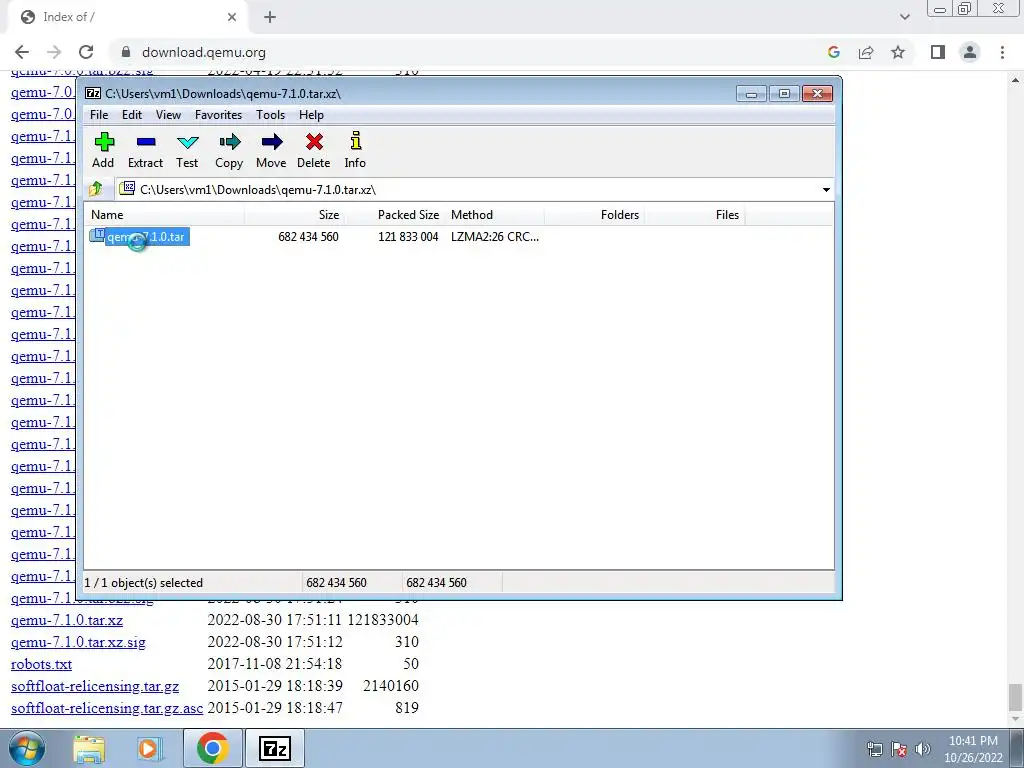Viewport: 1024px width, 768px height.
Task: Switch to Chrome in the taskbar
Action: (212, 748)
